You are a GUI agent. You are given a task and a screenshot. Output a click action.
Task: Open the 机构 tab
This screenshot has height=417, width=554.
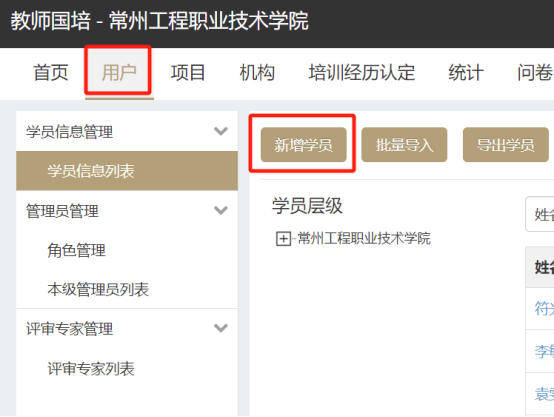point(257,72)
